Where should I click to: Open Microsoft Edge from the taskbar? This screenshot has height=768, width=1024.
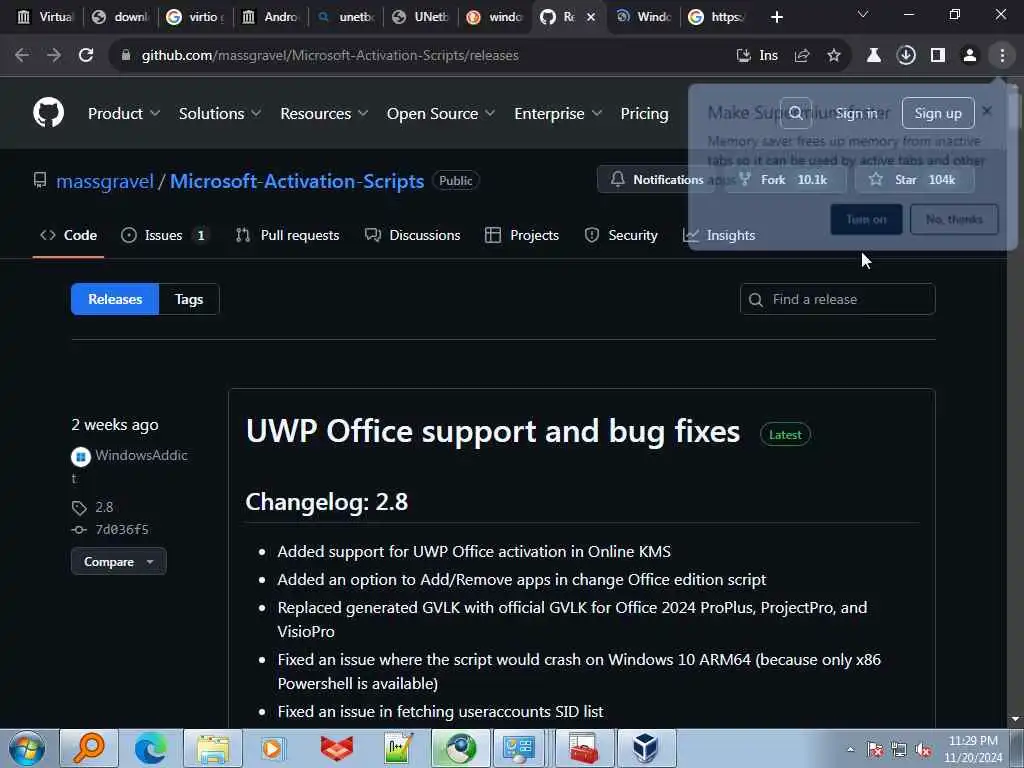[x=151, y=748]
